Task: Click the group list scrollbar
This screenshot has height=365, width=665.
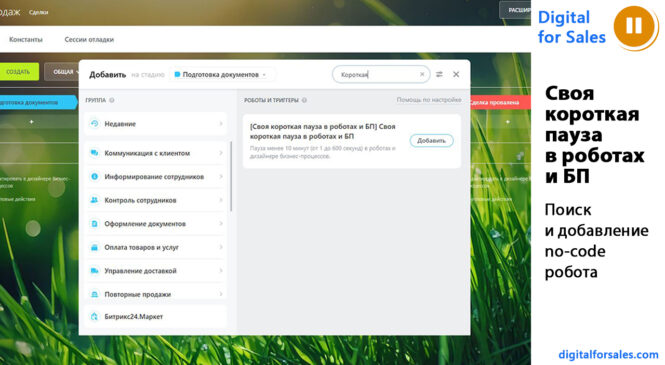Action: click(231, 176)
